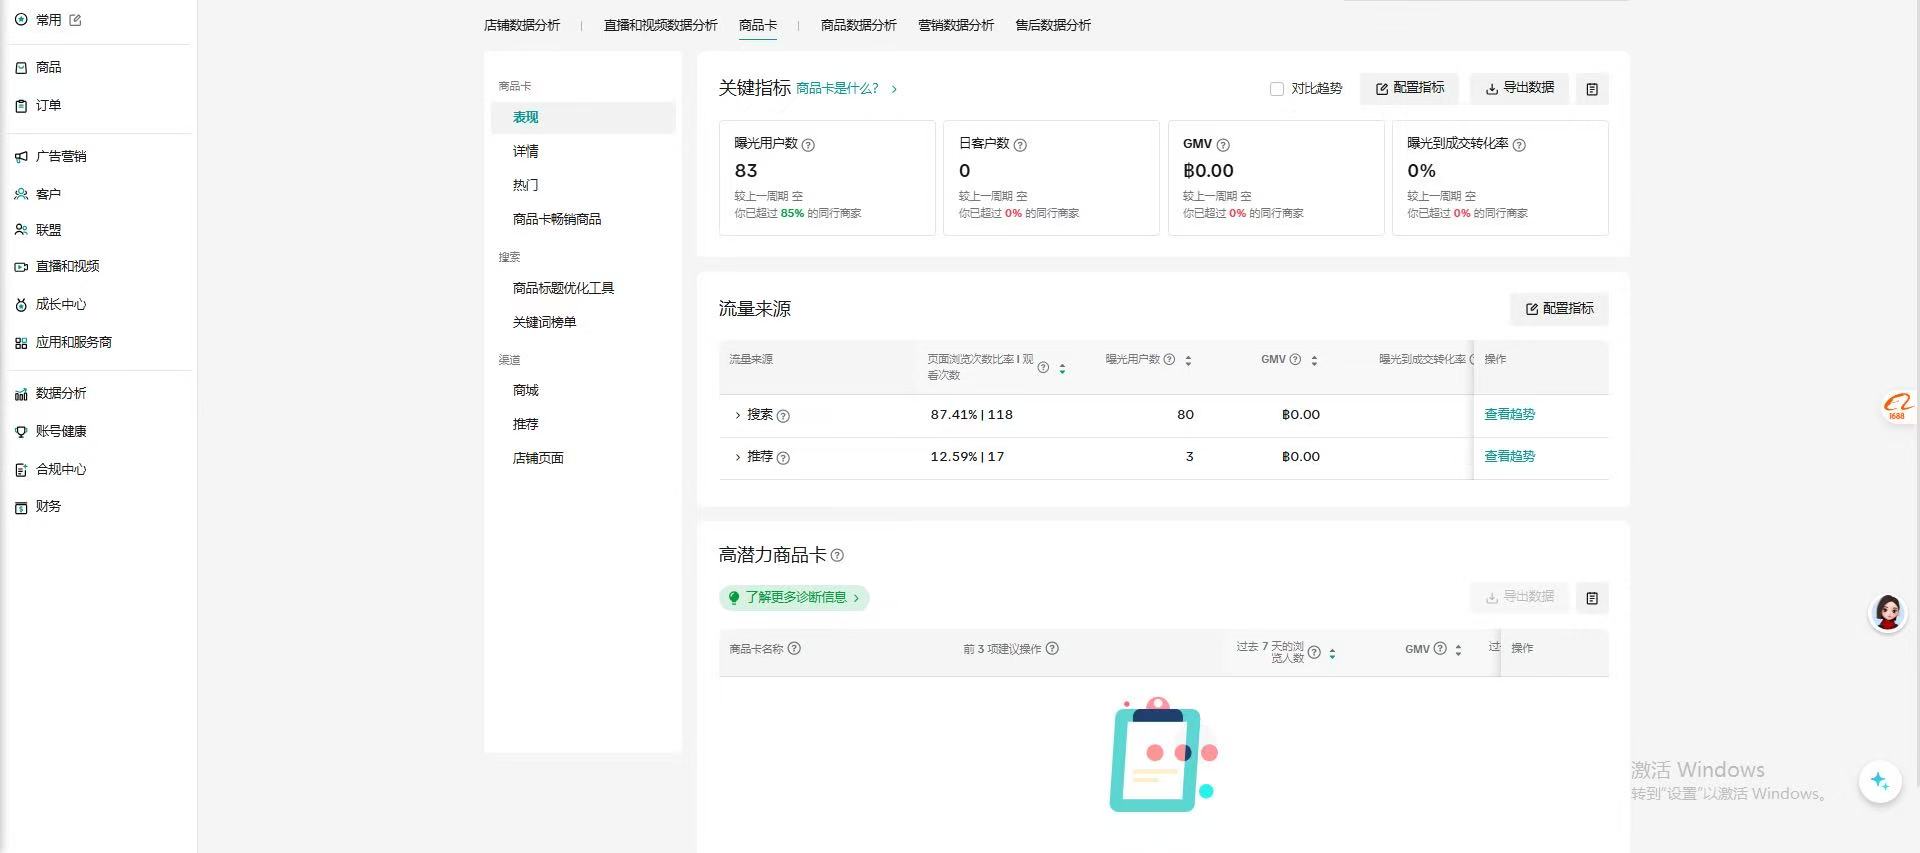1920x853 pixels.
Task: Open the document icon beside 导出数据
Action: coord(1592,89)
